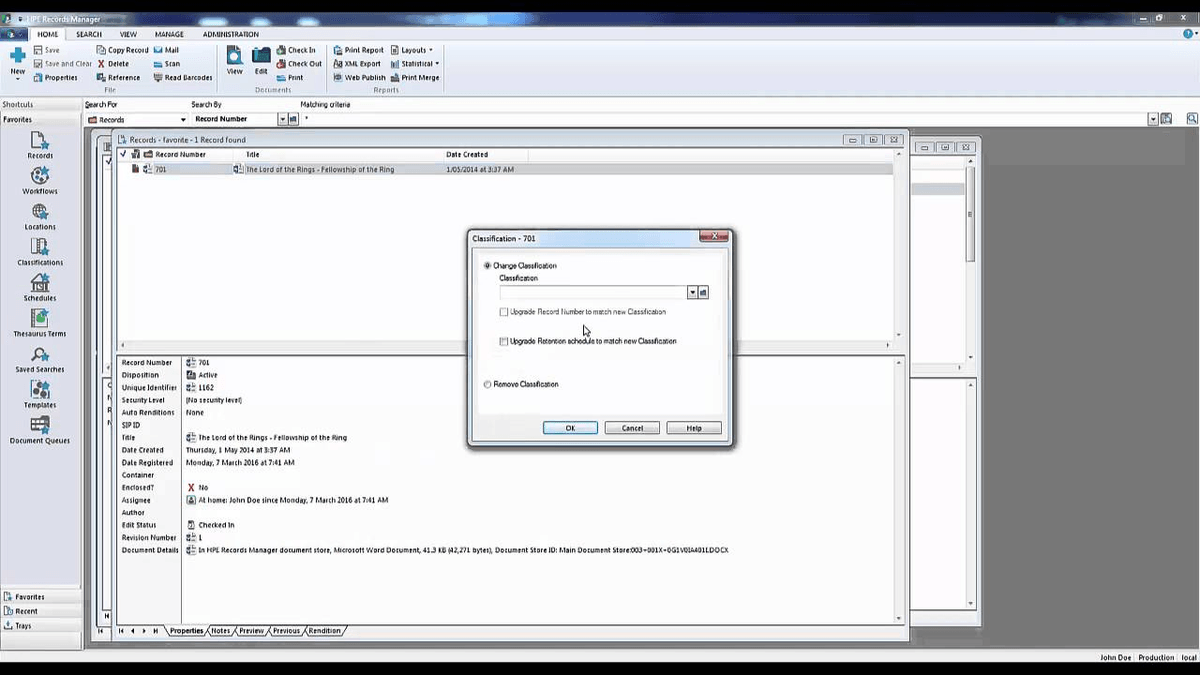1200x675 pixels.
Task: Open the matching criteria dropdown at right
Action: click(x=1153, y=119)
